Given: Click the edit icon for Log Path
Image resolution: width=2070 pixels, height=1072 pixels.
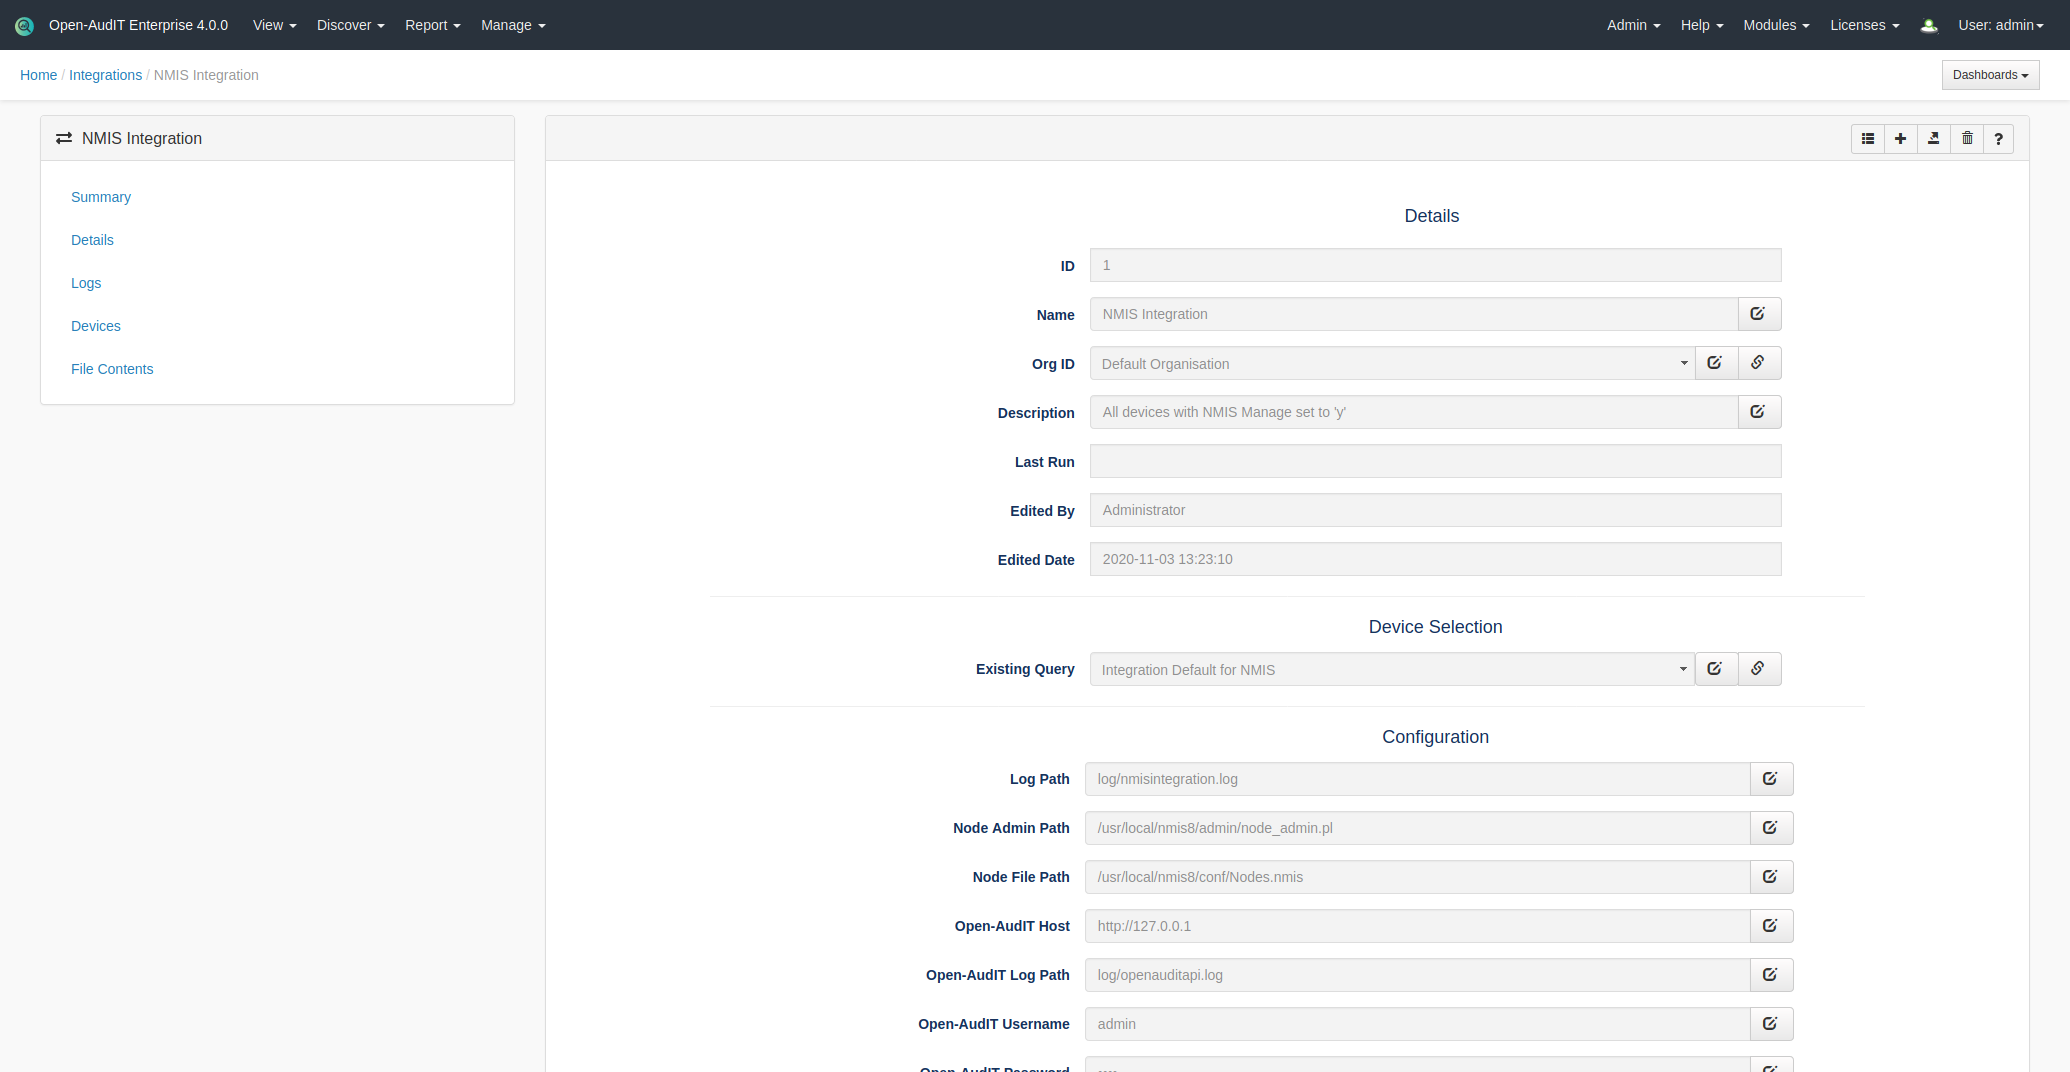Looking at the screenshot, I should (1771, 778).
